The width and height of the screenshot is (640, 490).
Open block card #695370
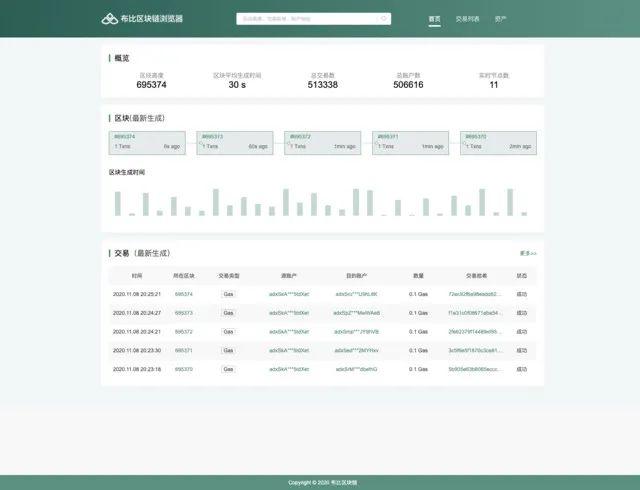point(498,143)
